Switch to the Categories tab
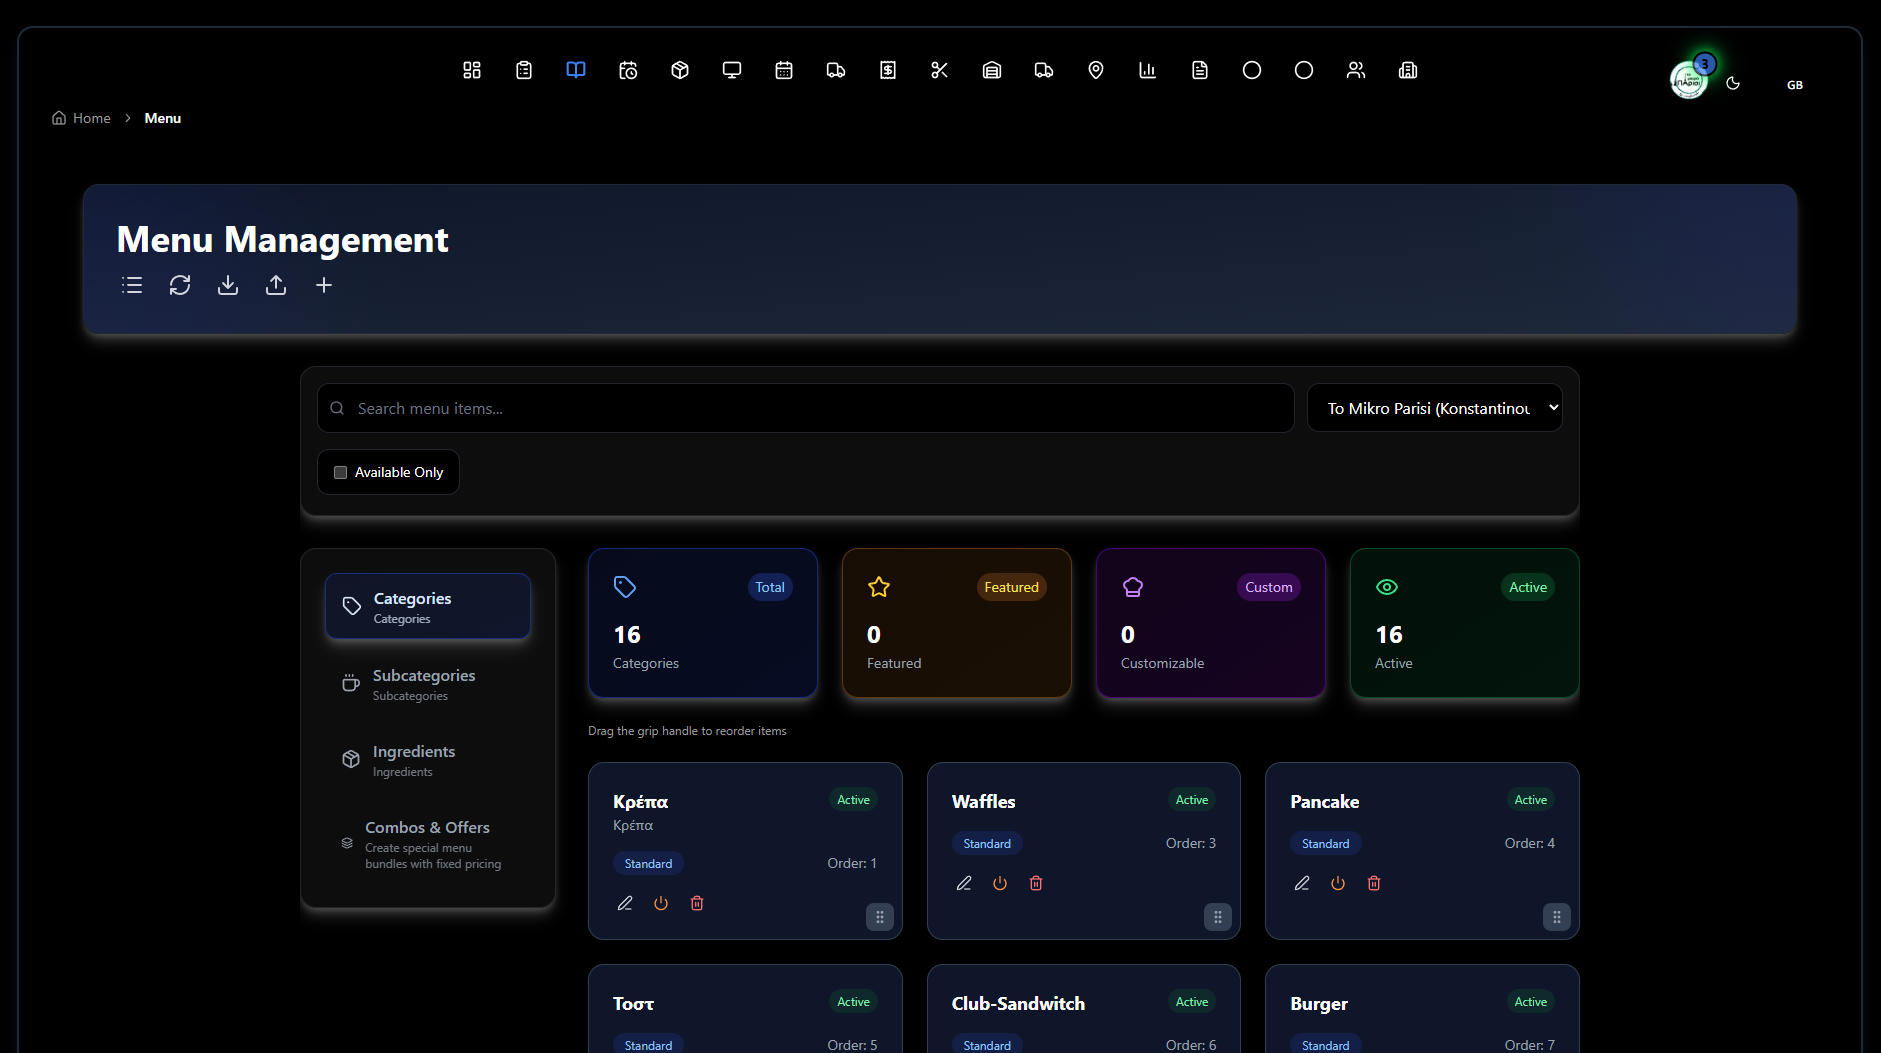The image size is (1881, 1053). [x=427, y=605]
